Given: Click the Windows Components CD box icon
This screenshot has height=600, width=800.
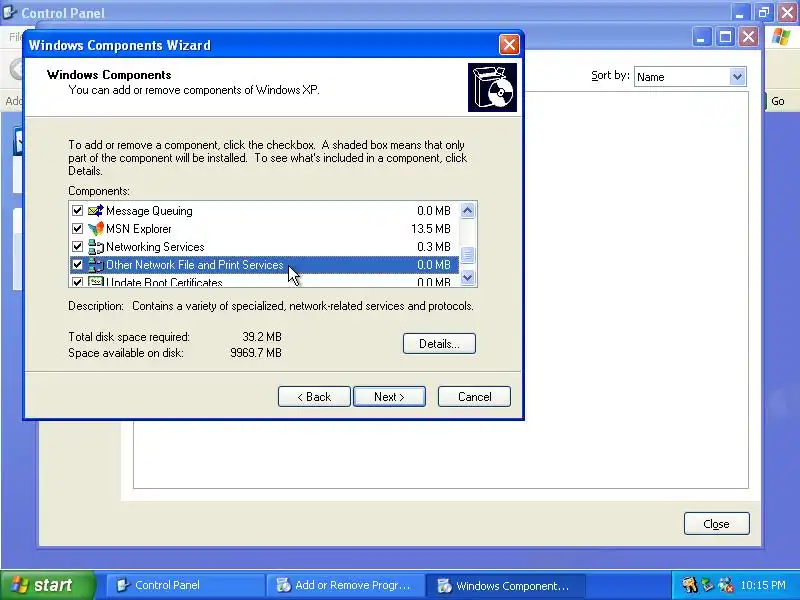Looking at the screenshot, I should pyautogui.click(x=492, y=87).
